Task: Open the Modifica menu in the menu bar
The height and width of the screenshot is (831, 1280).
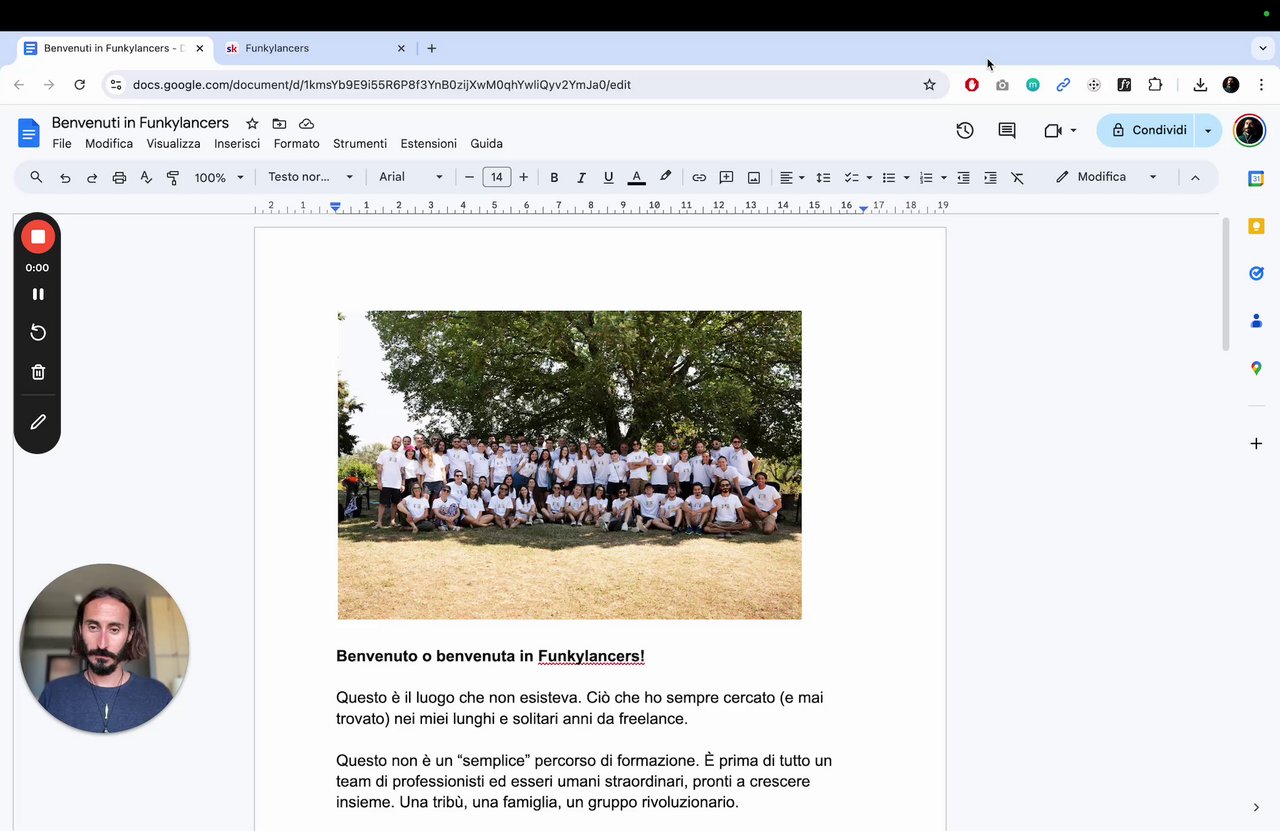Action: 109,144
